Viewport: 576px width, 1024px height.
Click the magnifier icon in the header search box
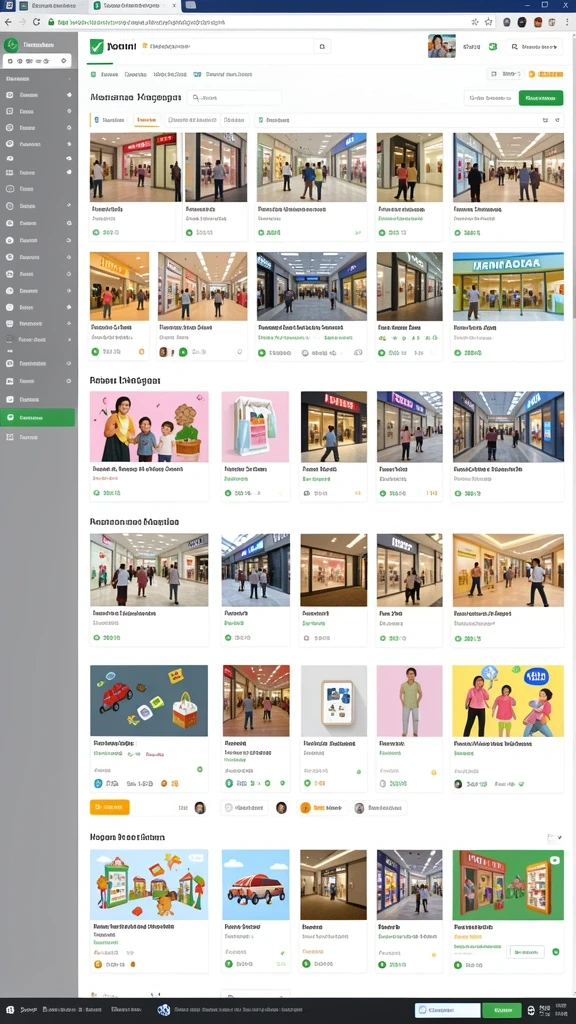[x=321, y=46]
